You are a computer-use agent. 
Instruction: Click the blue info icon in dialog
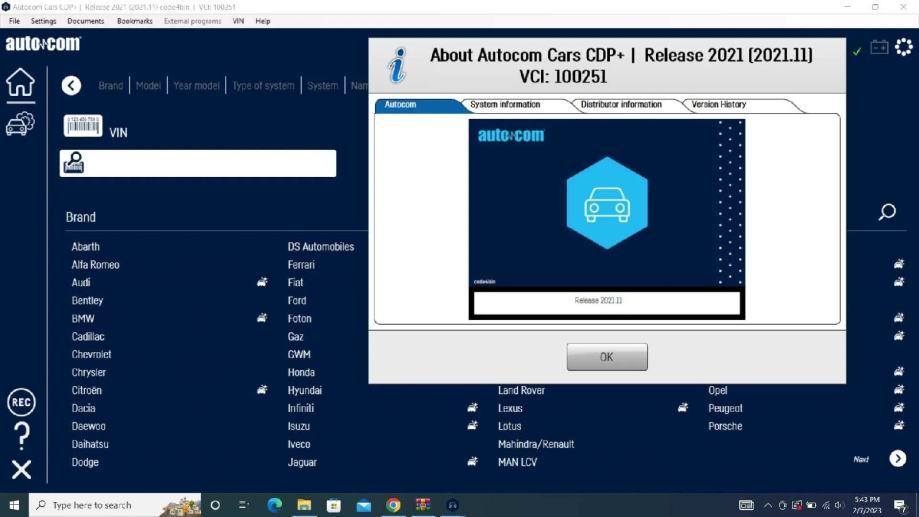point(397,65)
